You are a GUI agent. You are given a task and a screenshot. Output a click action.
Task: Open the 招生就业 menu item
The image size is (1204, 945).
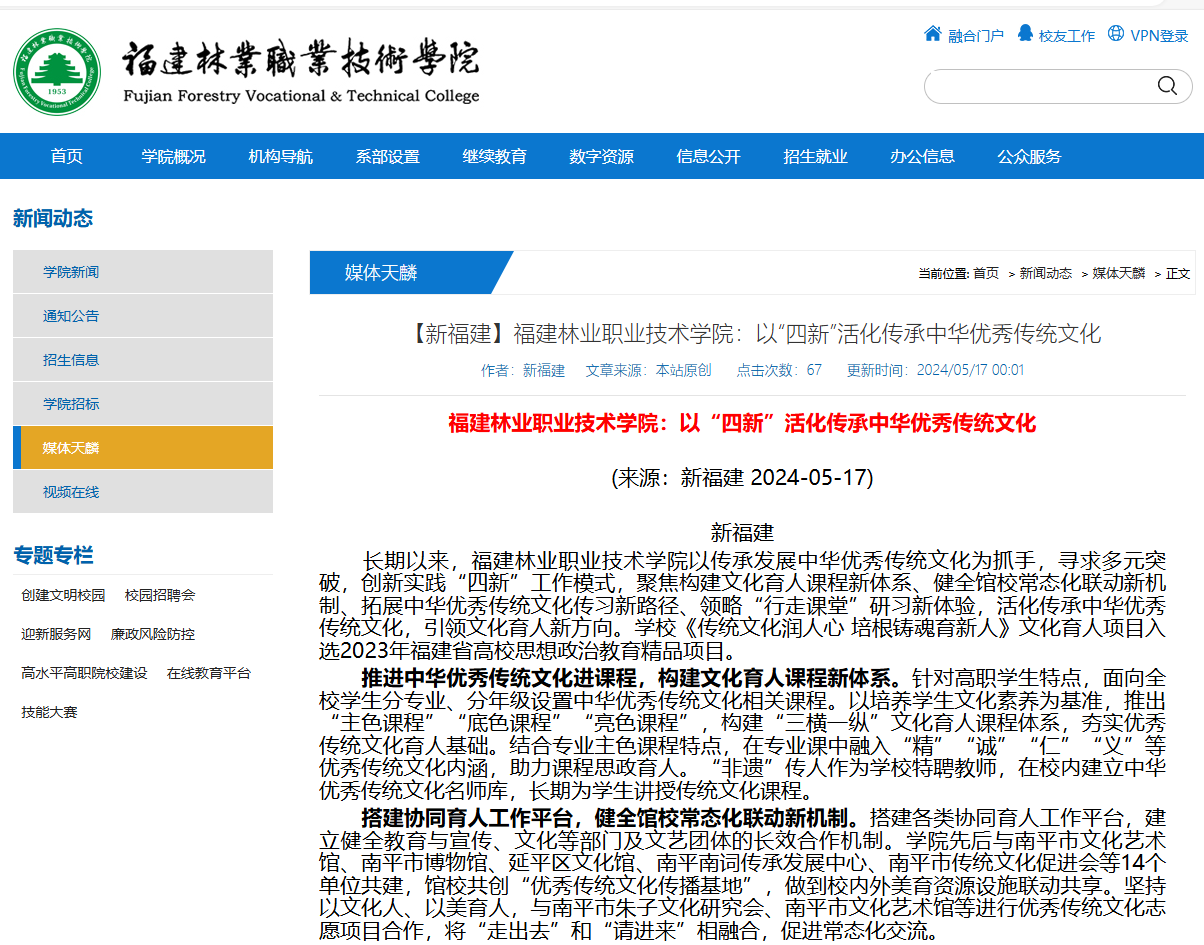[x=815, y=156]
